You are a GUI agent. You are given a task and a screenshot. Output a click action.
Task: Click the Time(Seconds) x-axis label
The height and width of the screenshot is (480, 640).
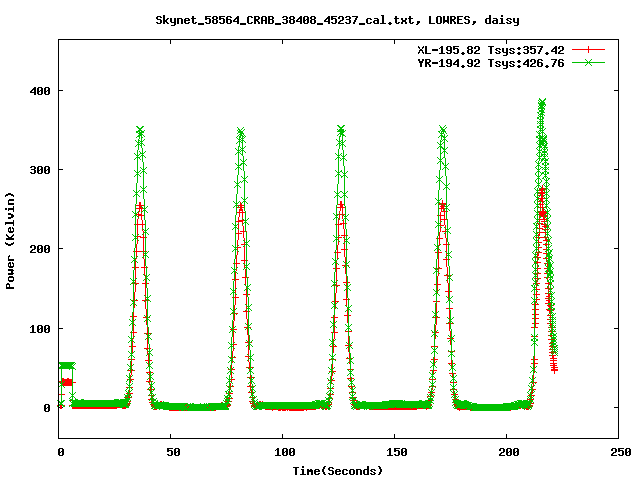[x=337, y=470]
